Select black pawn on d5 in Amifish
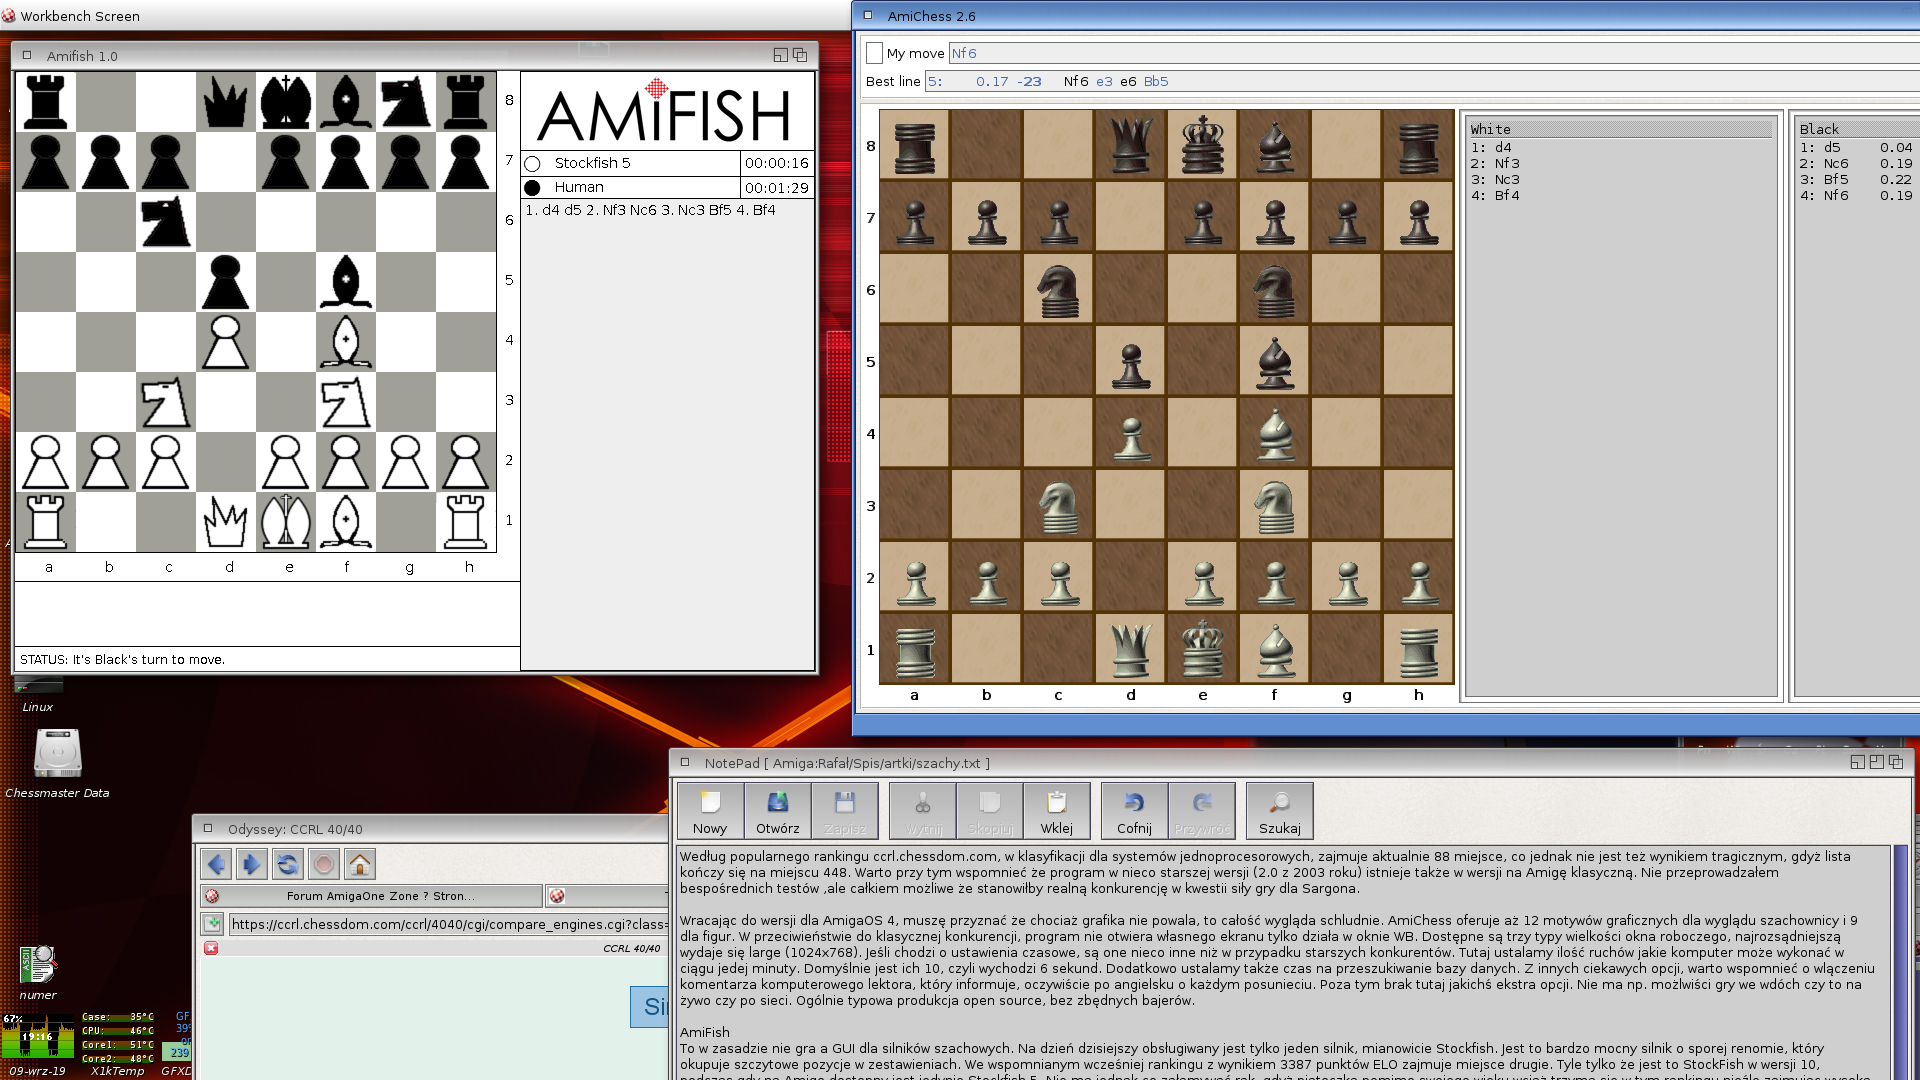Image resolution: width=1920 pixels, height=1080 pixels. coord(225,281)
